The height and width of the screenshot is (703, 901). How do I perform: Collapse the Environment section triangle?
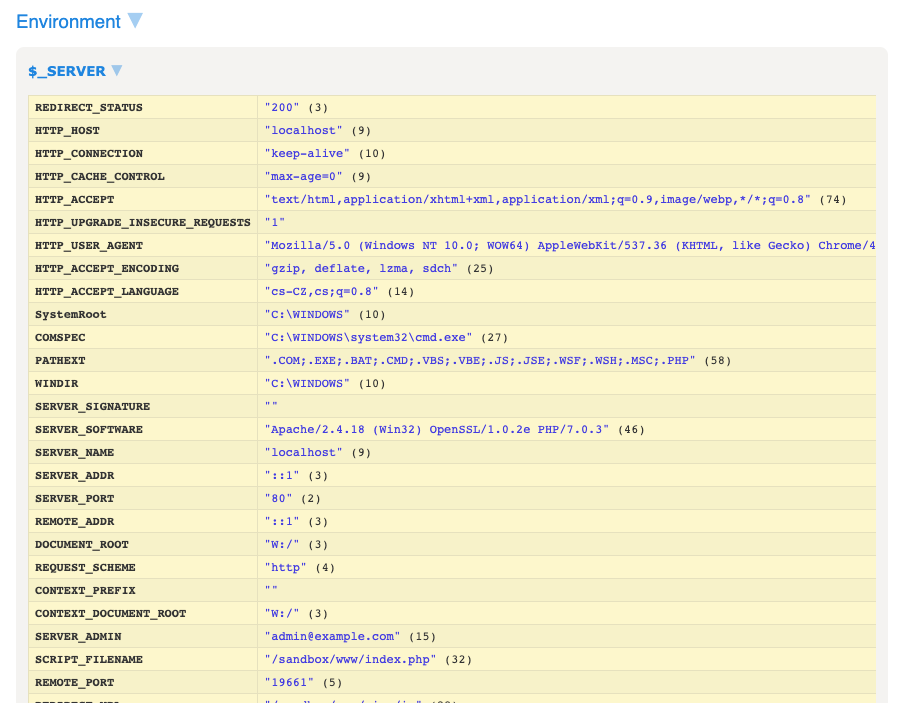(135, 20)
